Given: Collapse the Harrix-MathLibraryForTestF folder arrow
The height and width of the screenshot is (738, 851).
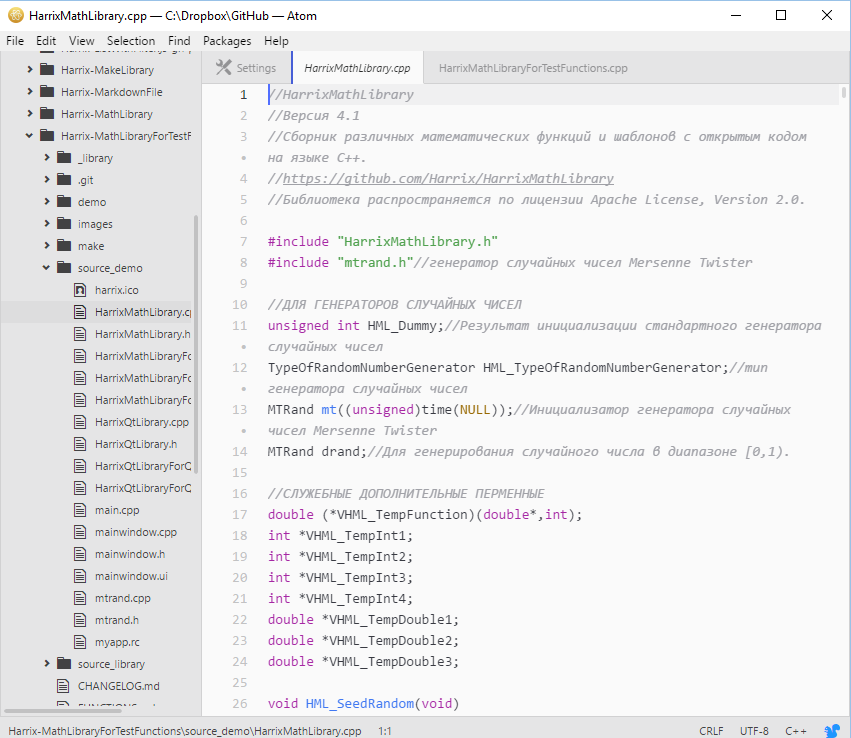Looking at the screenshot, I should click(x=29, y=136).
